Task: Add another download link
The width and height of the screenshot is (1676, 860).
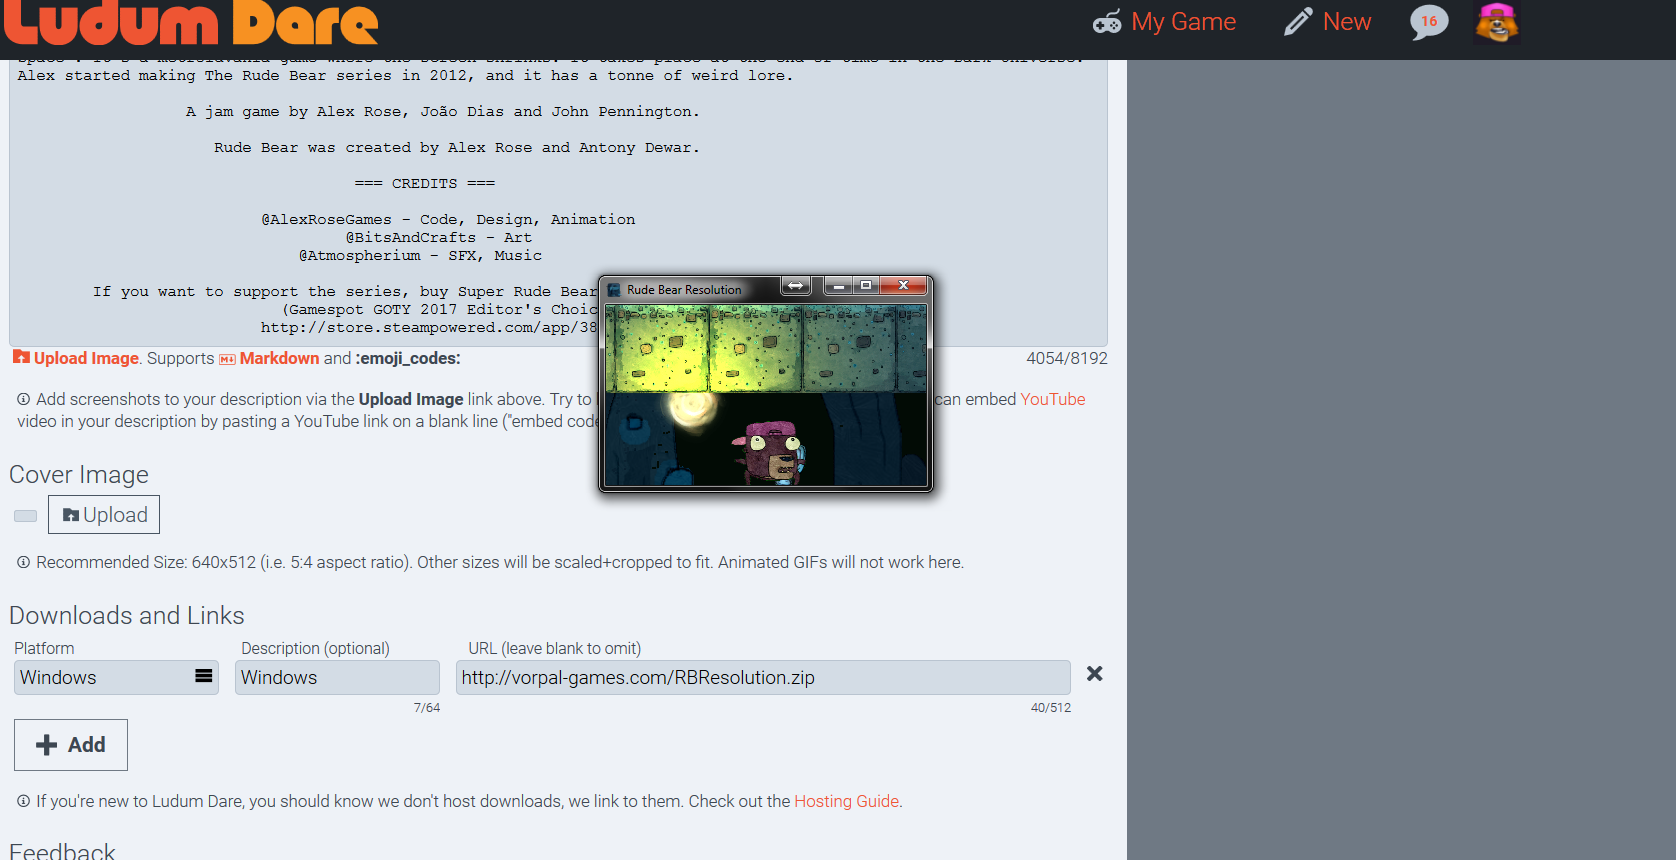Action: coord(71,745)
